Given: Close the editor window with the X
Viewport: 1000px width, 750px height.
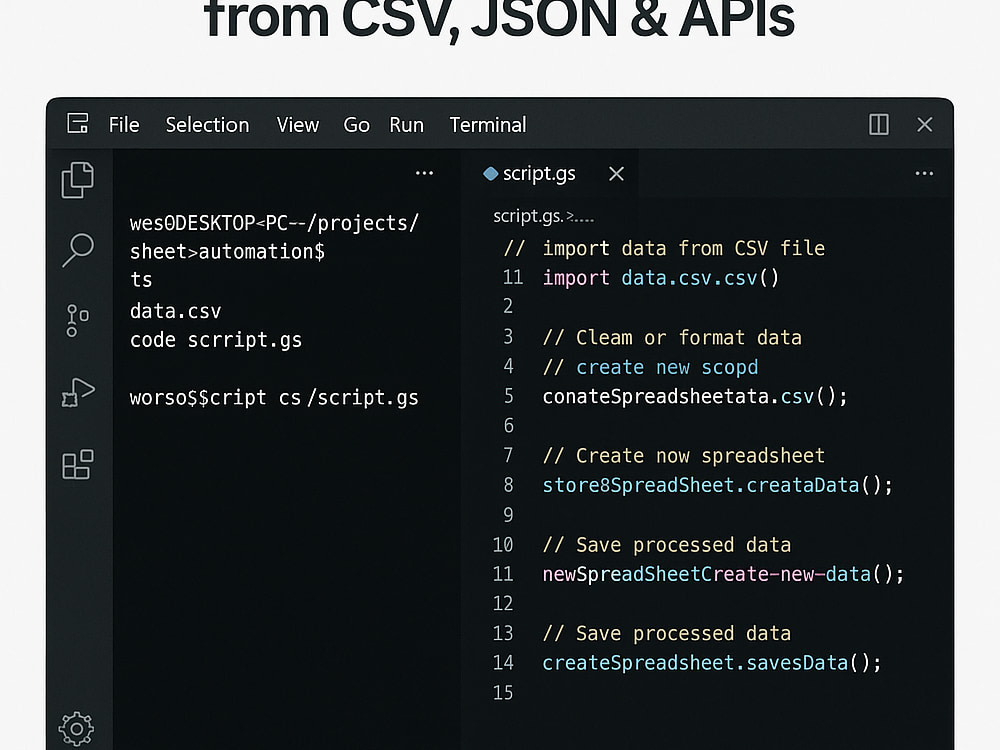Looking at the screenshot, I should pyautogui.click(x=925, y=124).
